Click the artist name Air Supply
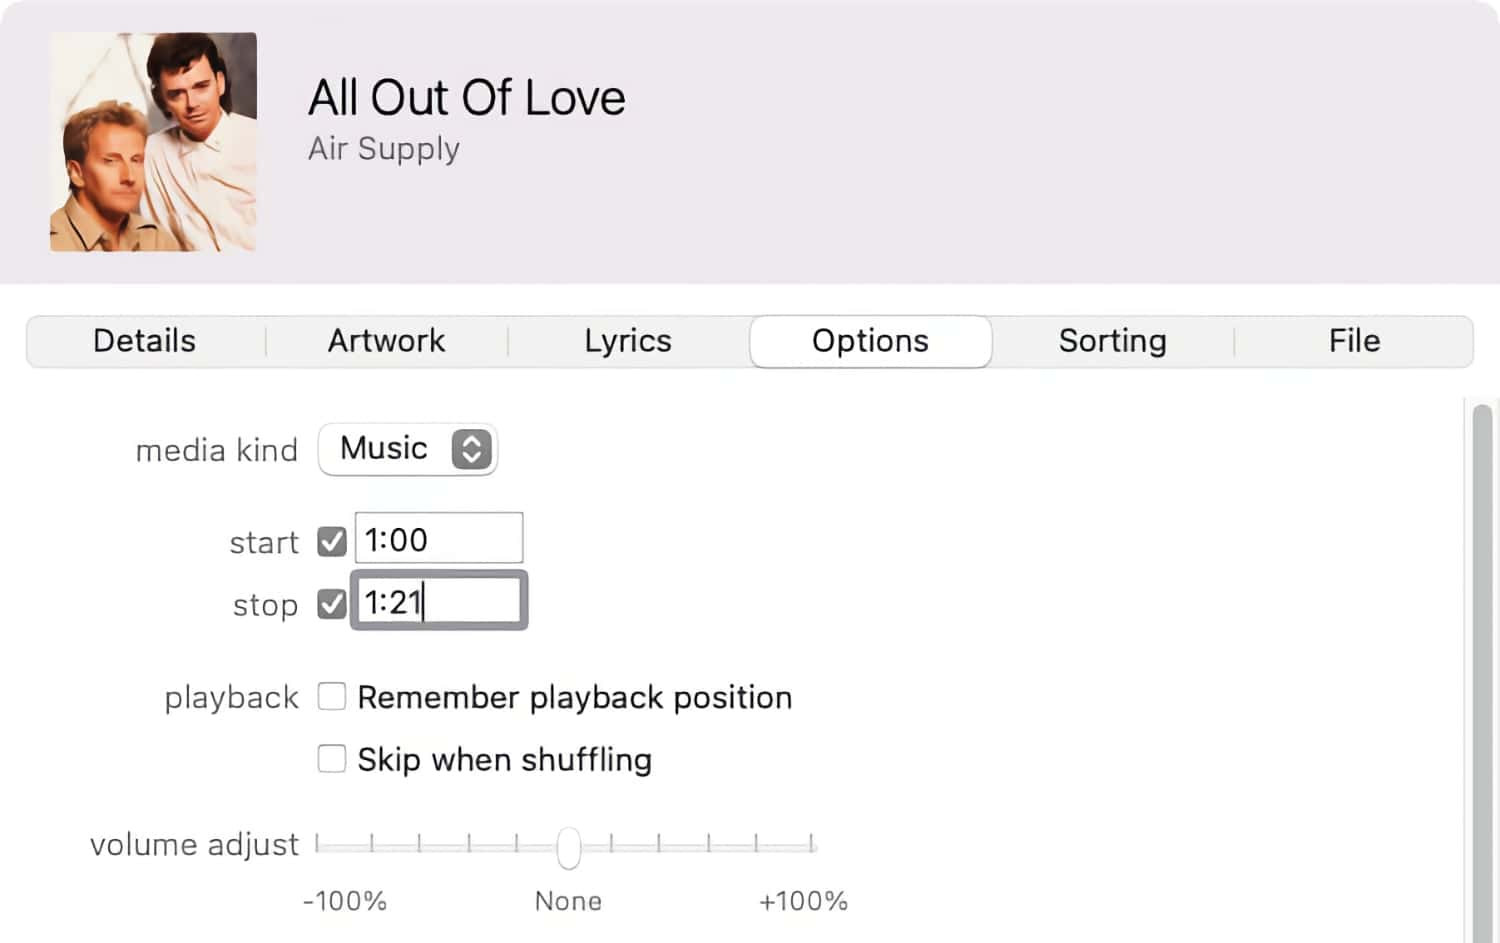Screen dimensions: 1500x943 pyautogui.click(x=383, y=148)
